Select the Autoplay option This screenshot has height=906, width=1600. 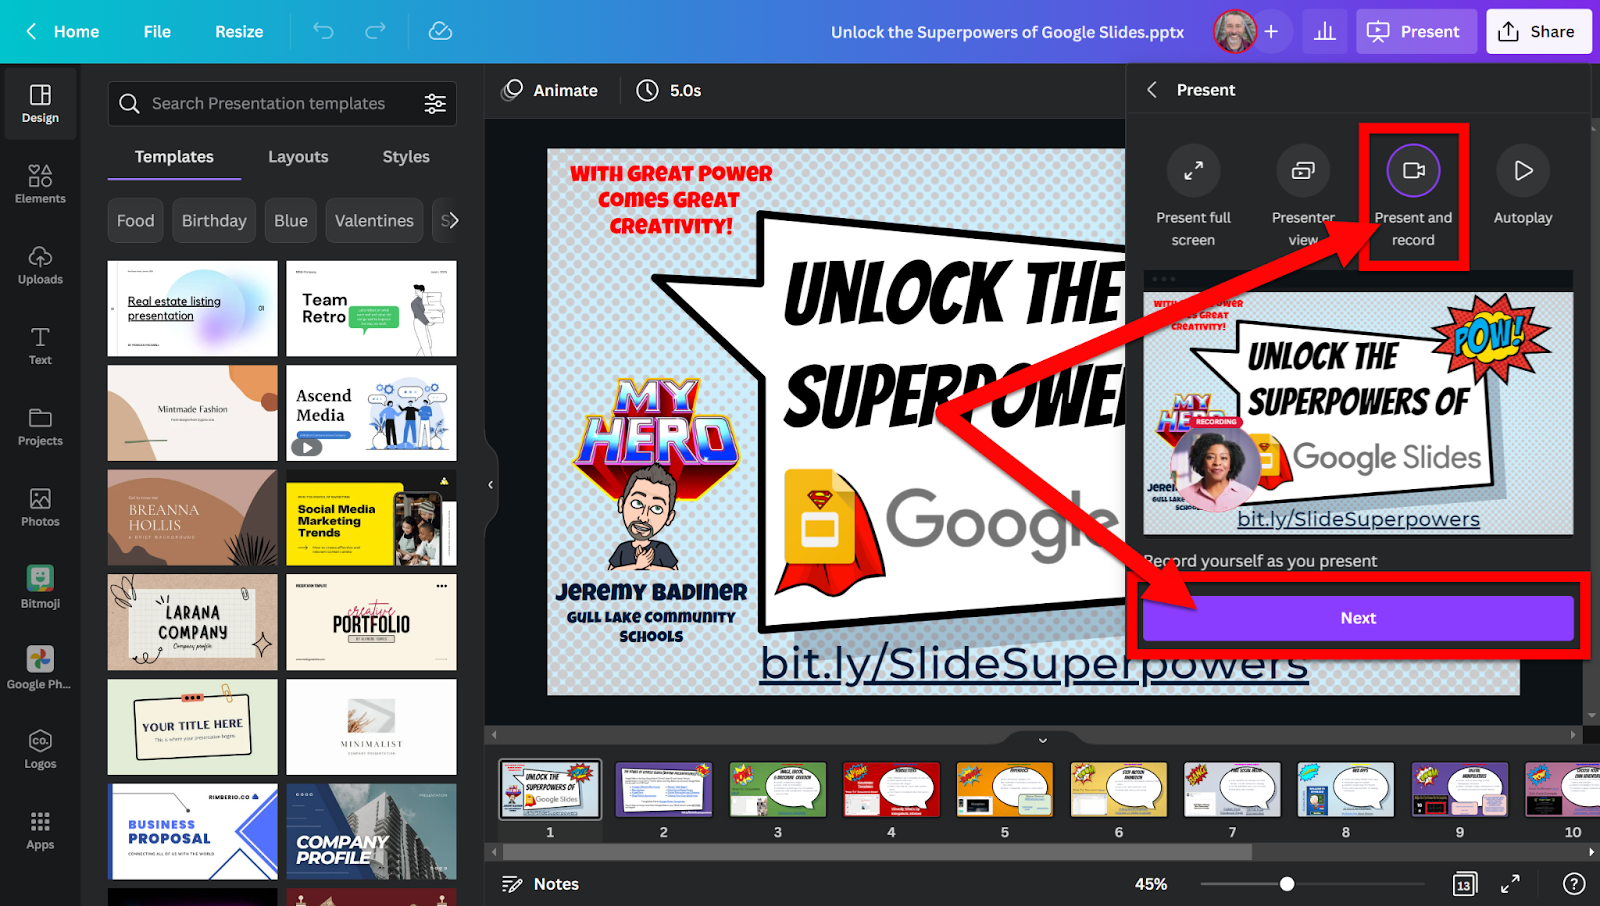(x=1523, y=187)
